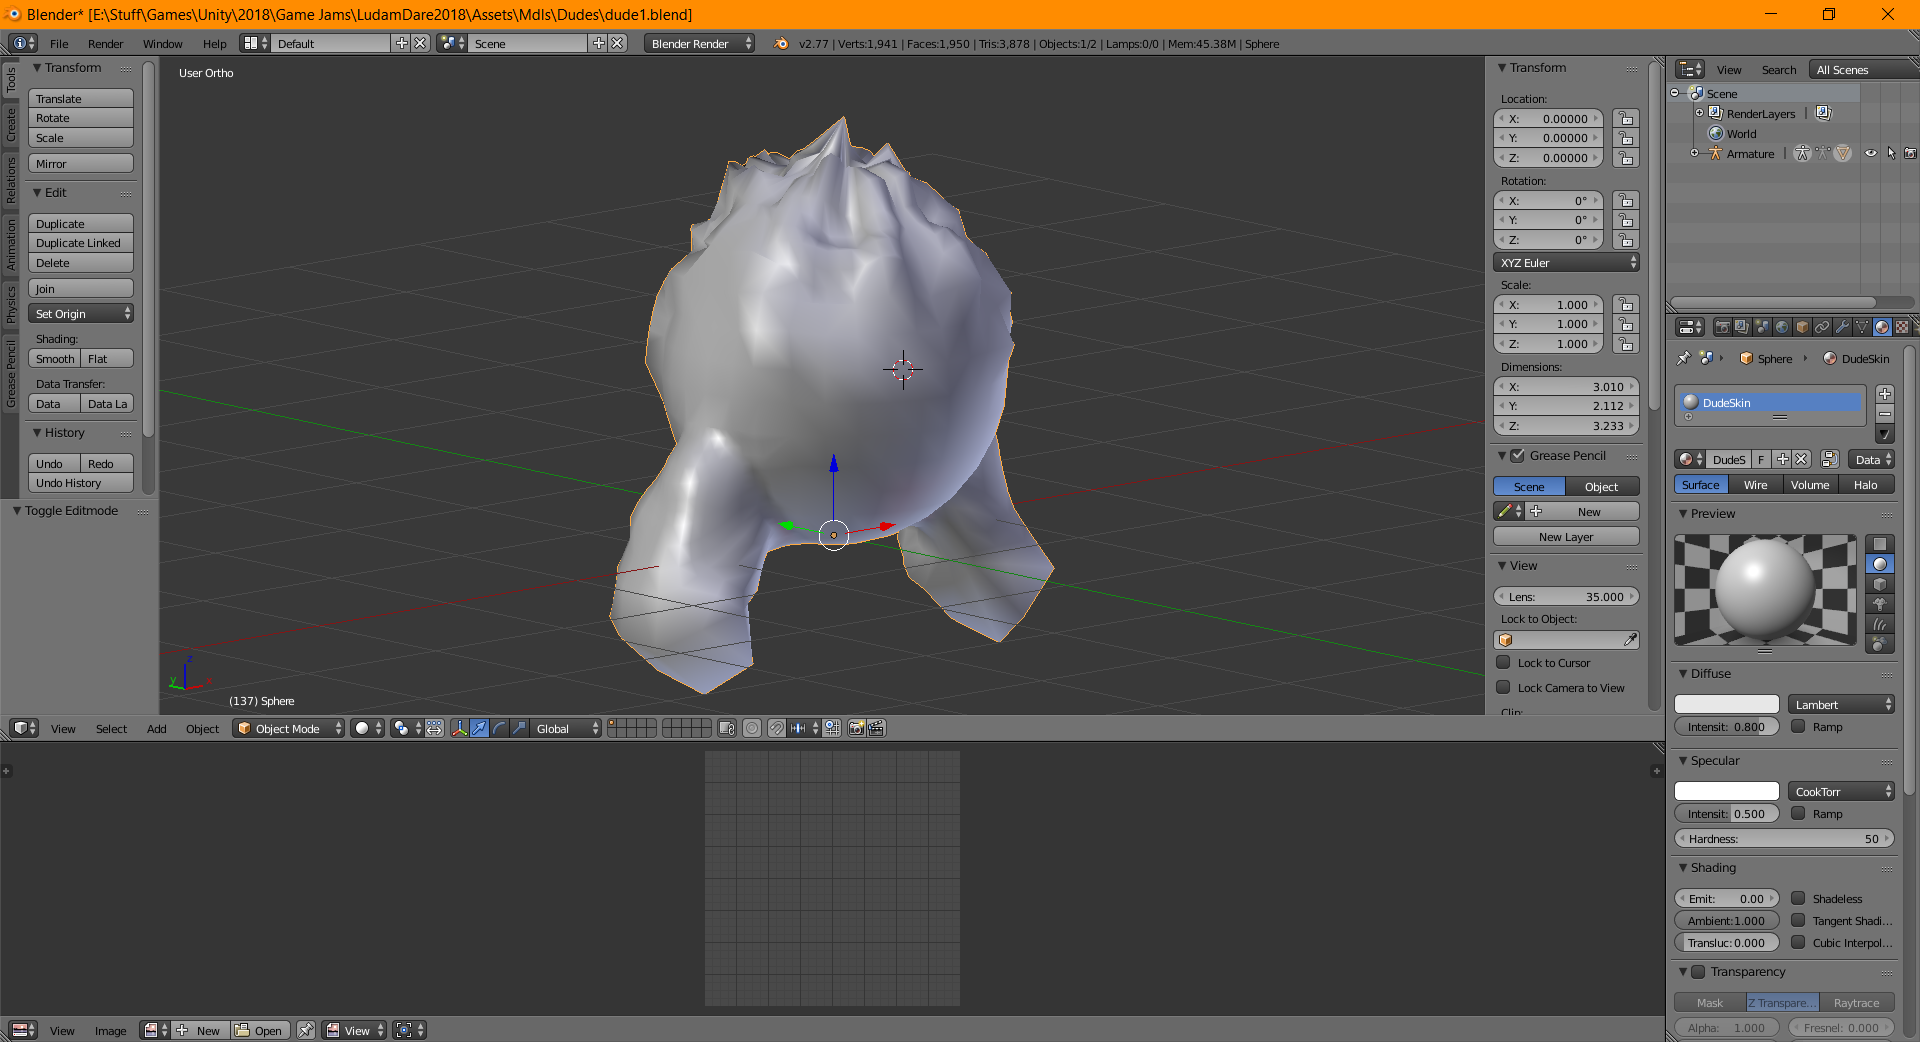1920x1042 pixels.
Task: Unlink the DudeSkin material with X icon
Action: click(1801, 459)
